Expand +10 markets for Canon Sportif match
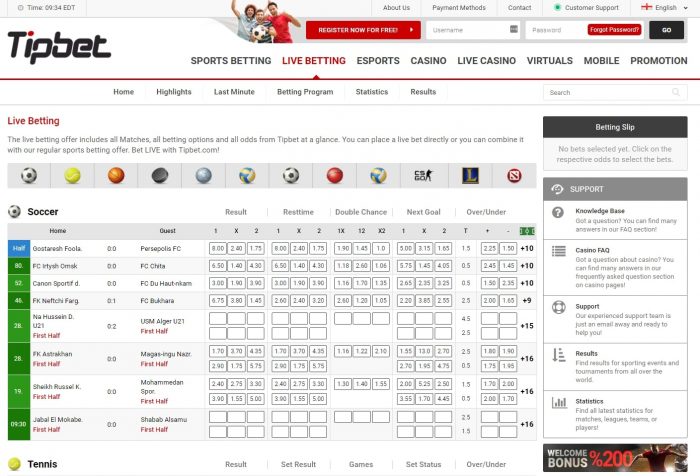This screenshot has width=700, height=476. pyautogui.click(x=527, y=283)
